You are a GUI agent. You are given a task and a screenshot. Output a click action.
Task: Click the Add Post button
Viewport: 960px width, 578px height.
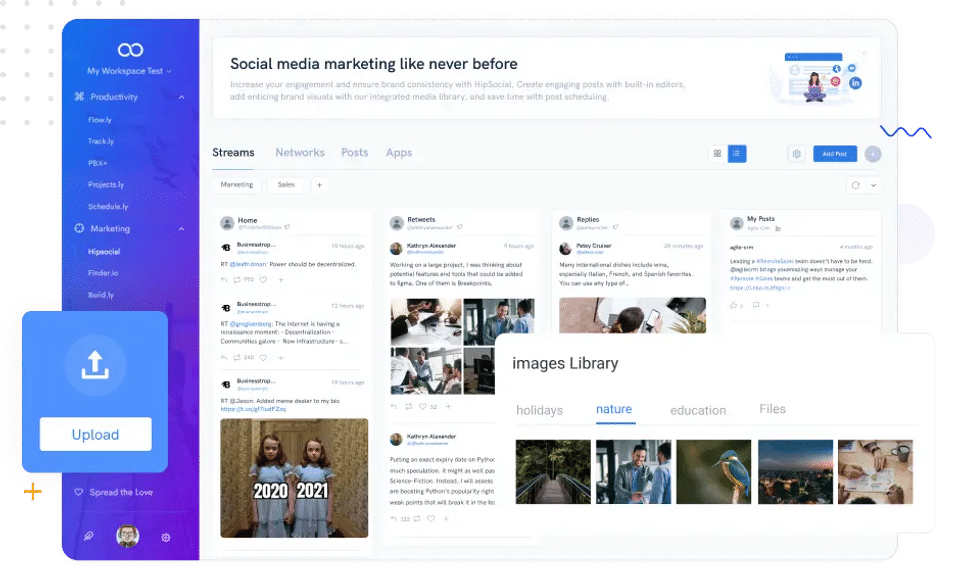[835, 154]
